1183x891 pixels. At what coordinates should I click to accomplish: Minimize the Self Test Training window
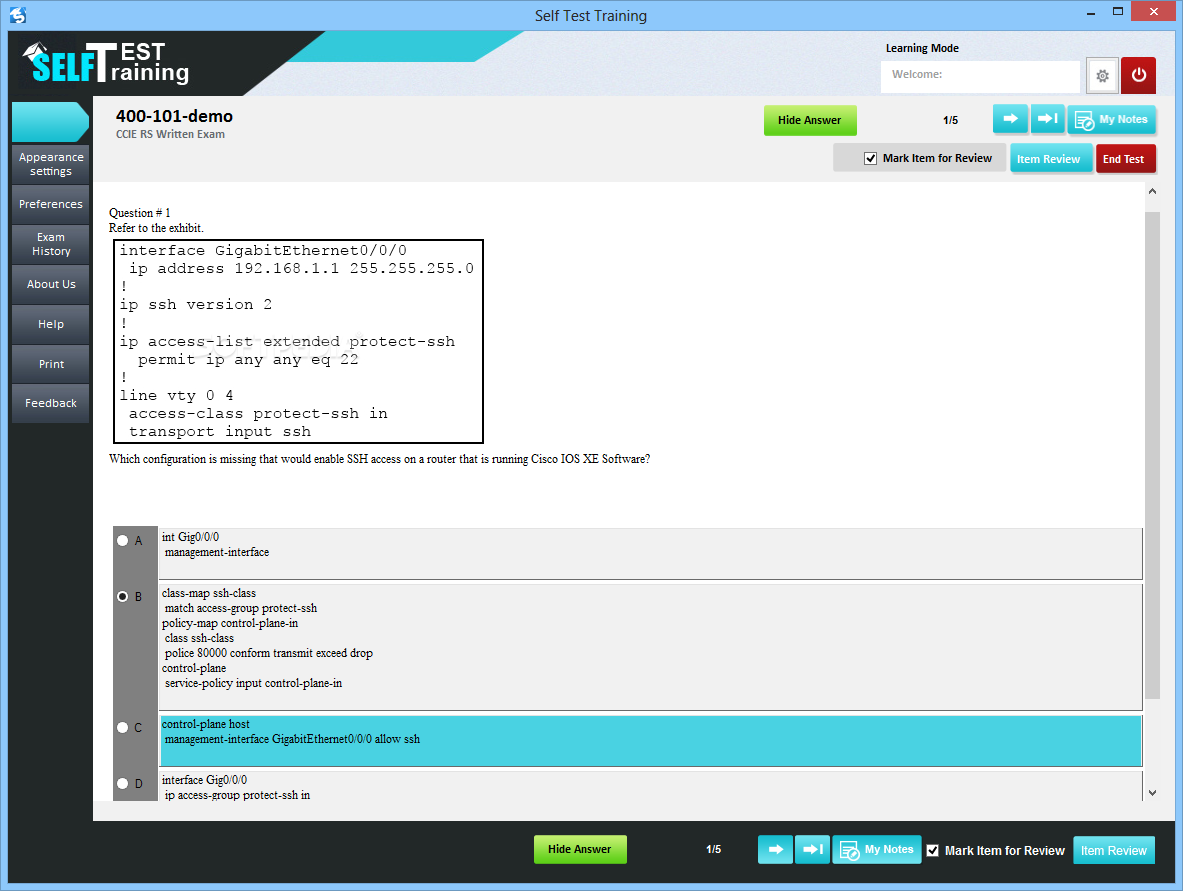(x=1091, y=13)
